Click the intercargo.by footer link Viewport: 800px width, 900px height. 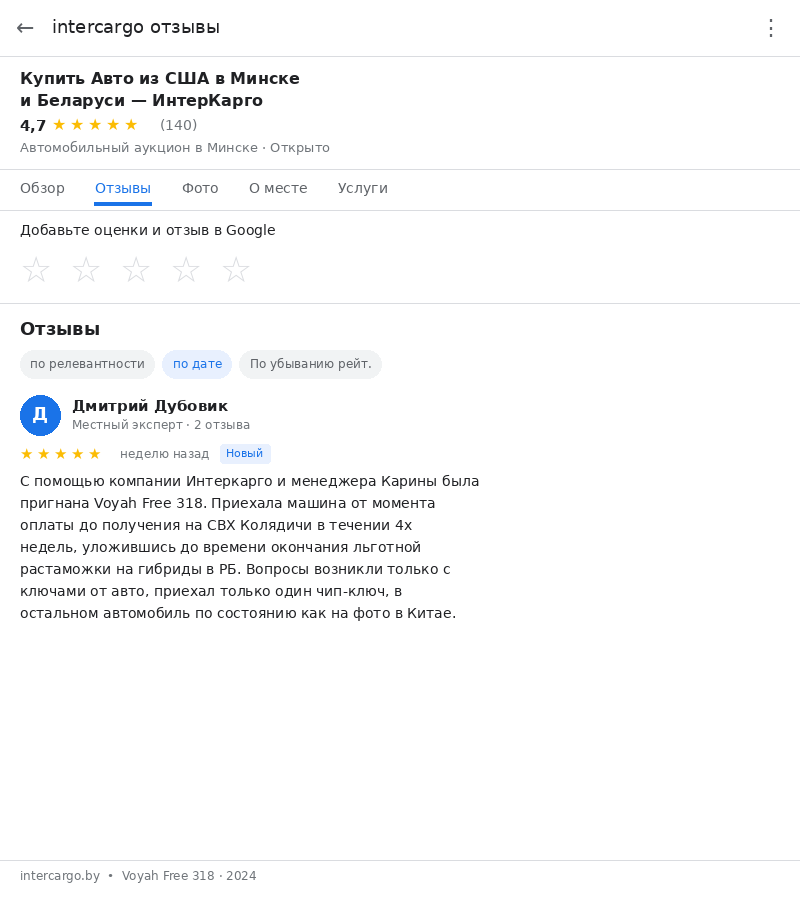coord(60,876)
